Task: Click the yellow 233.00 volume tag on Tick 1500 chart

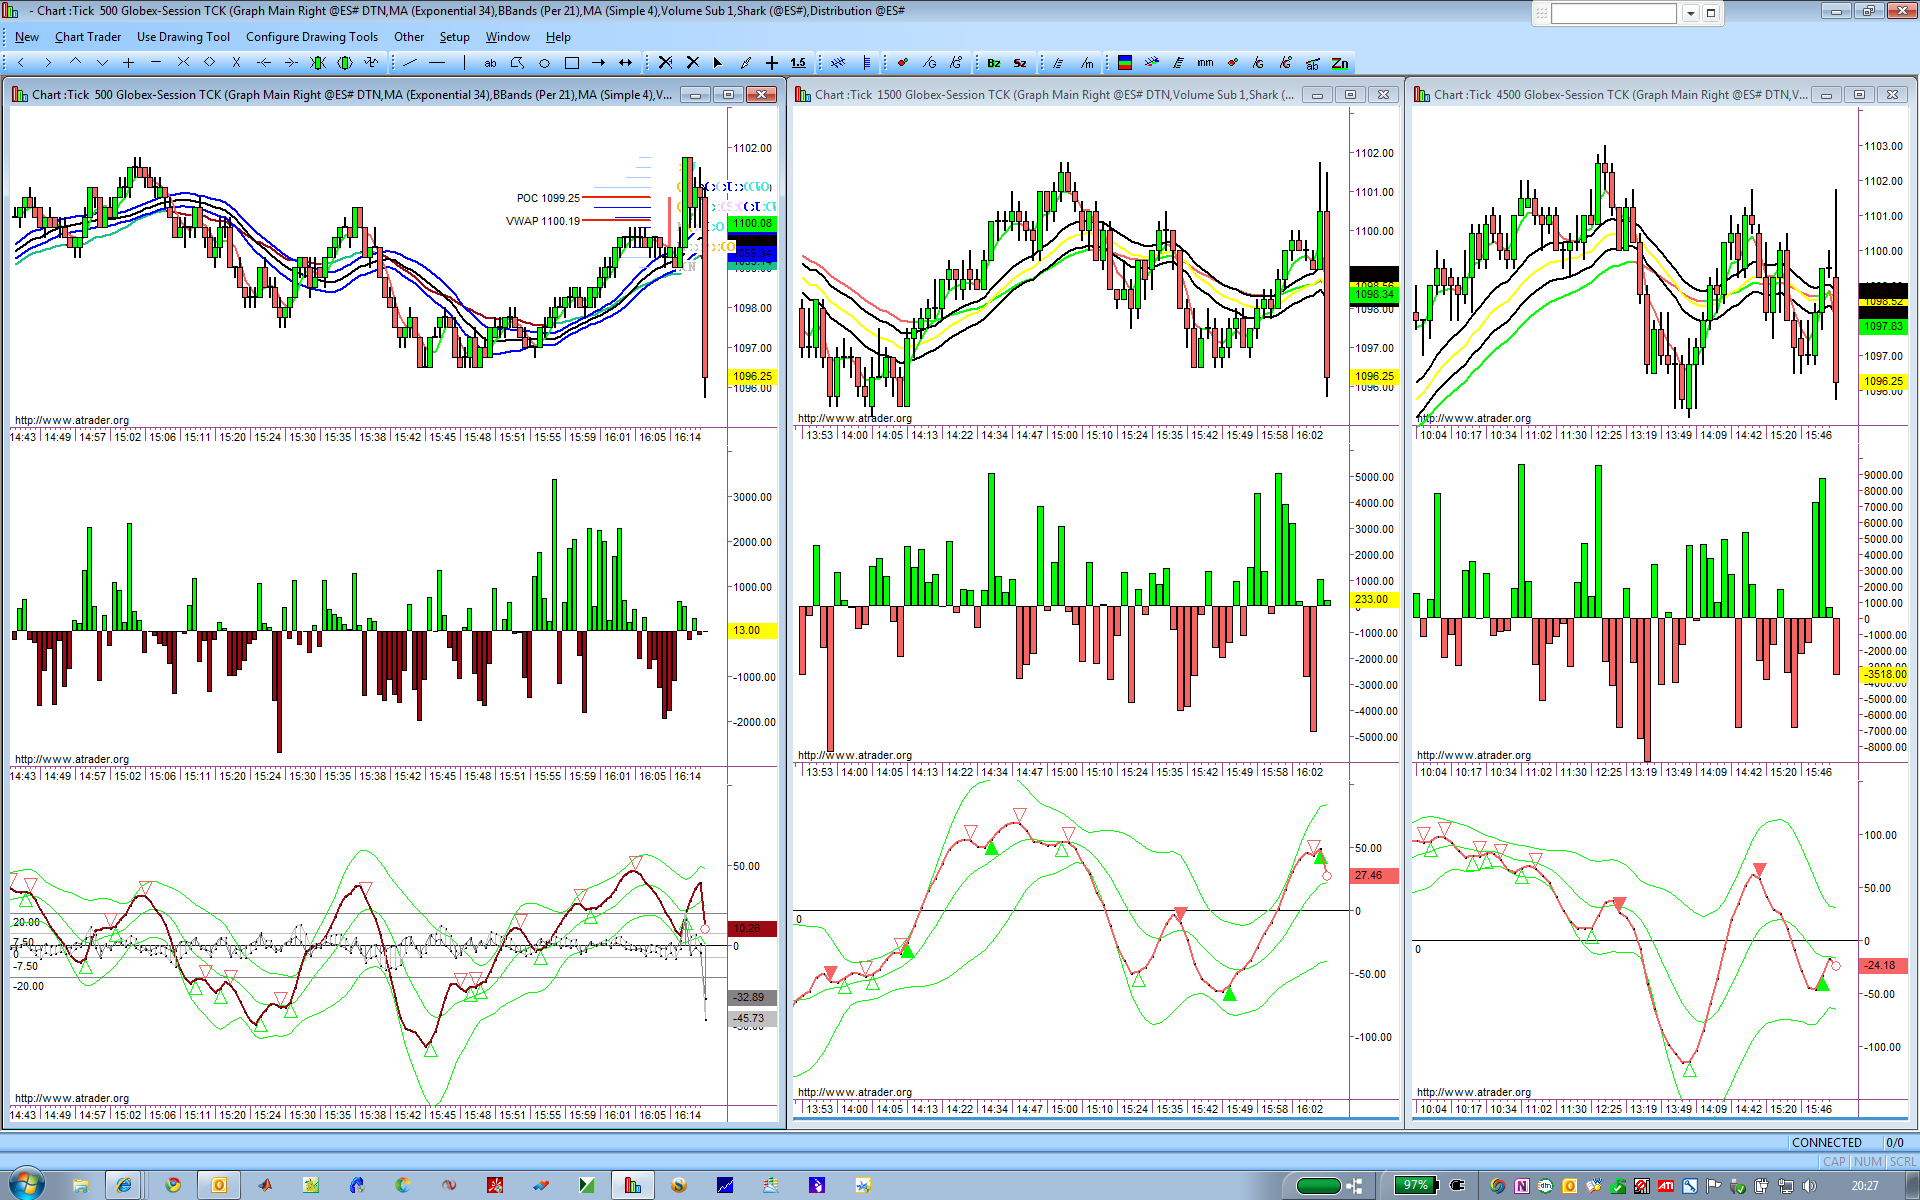Action: (1374, 600)
